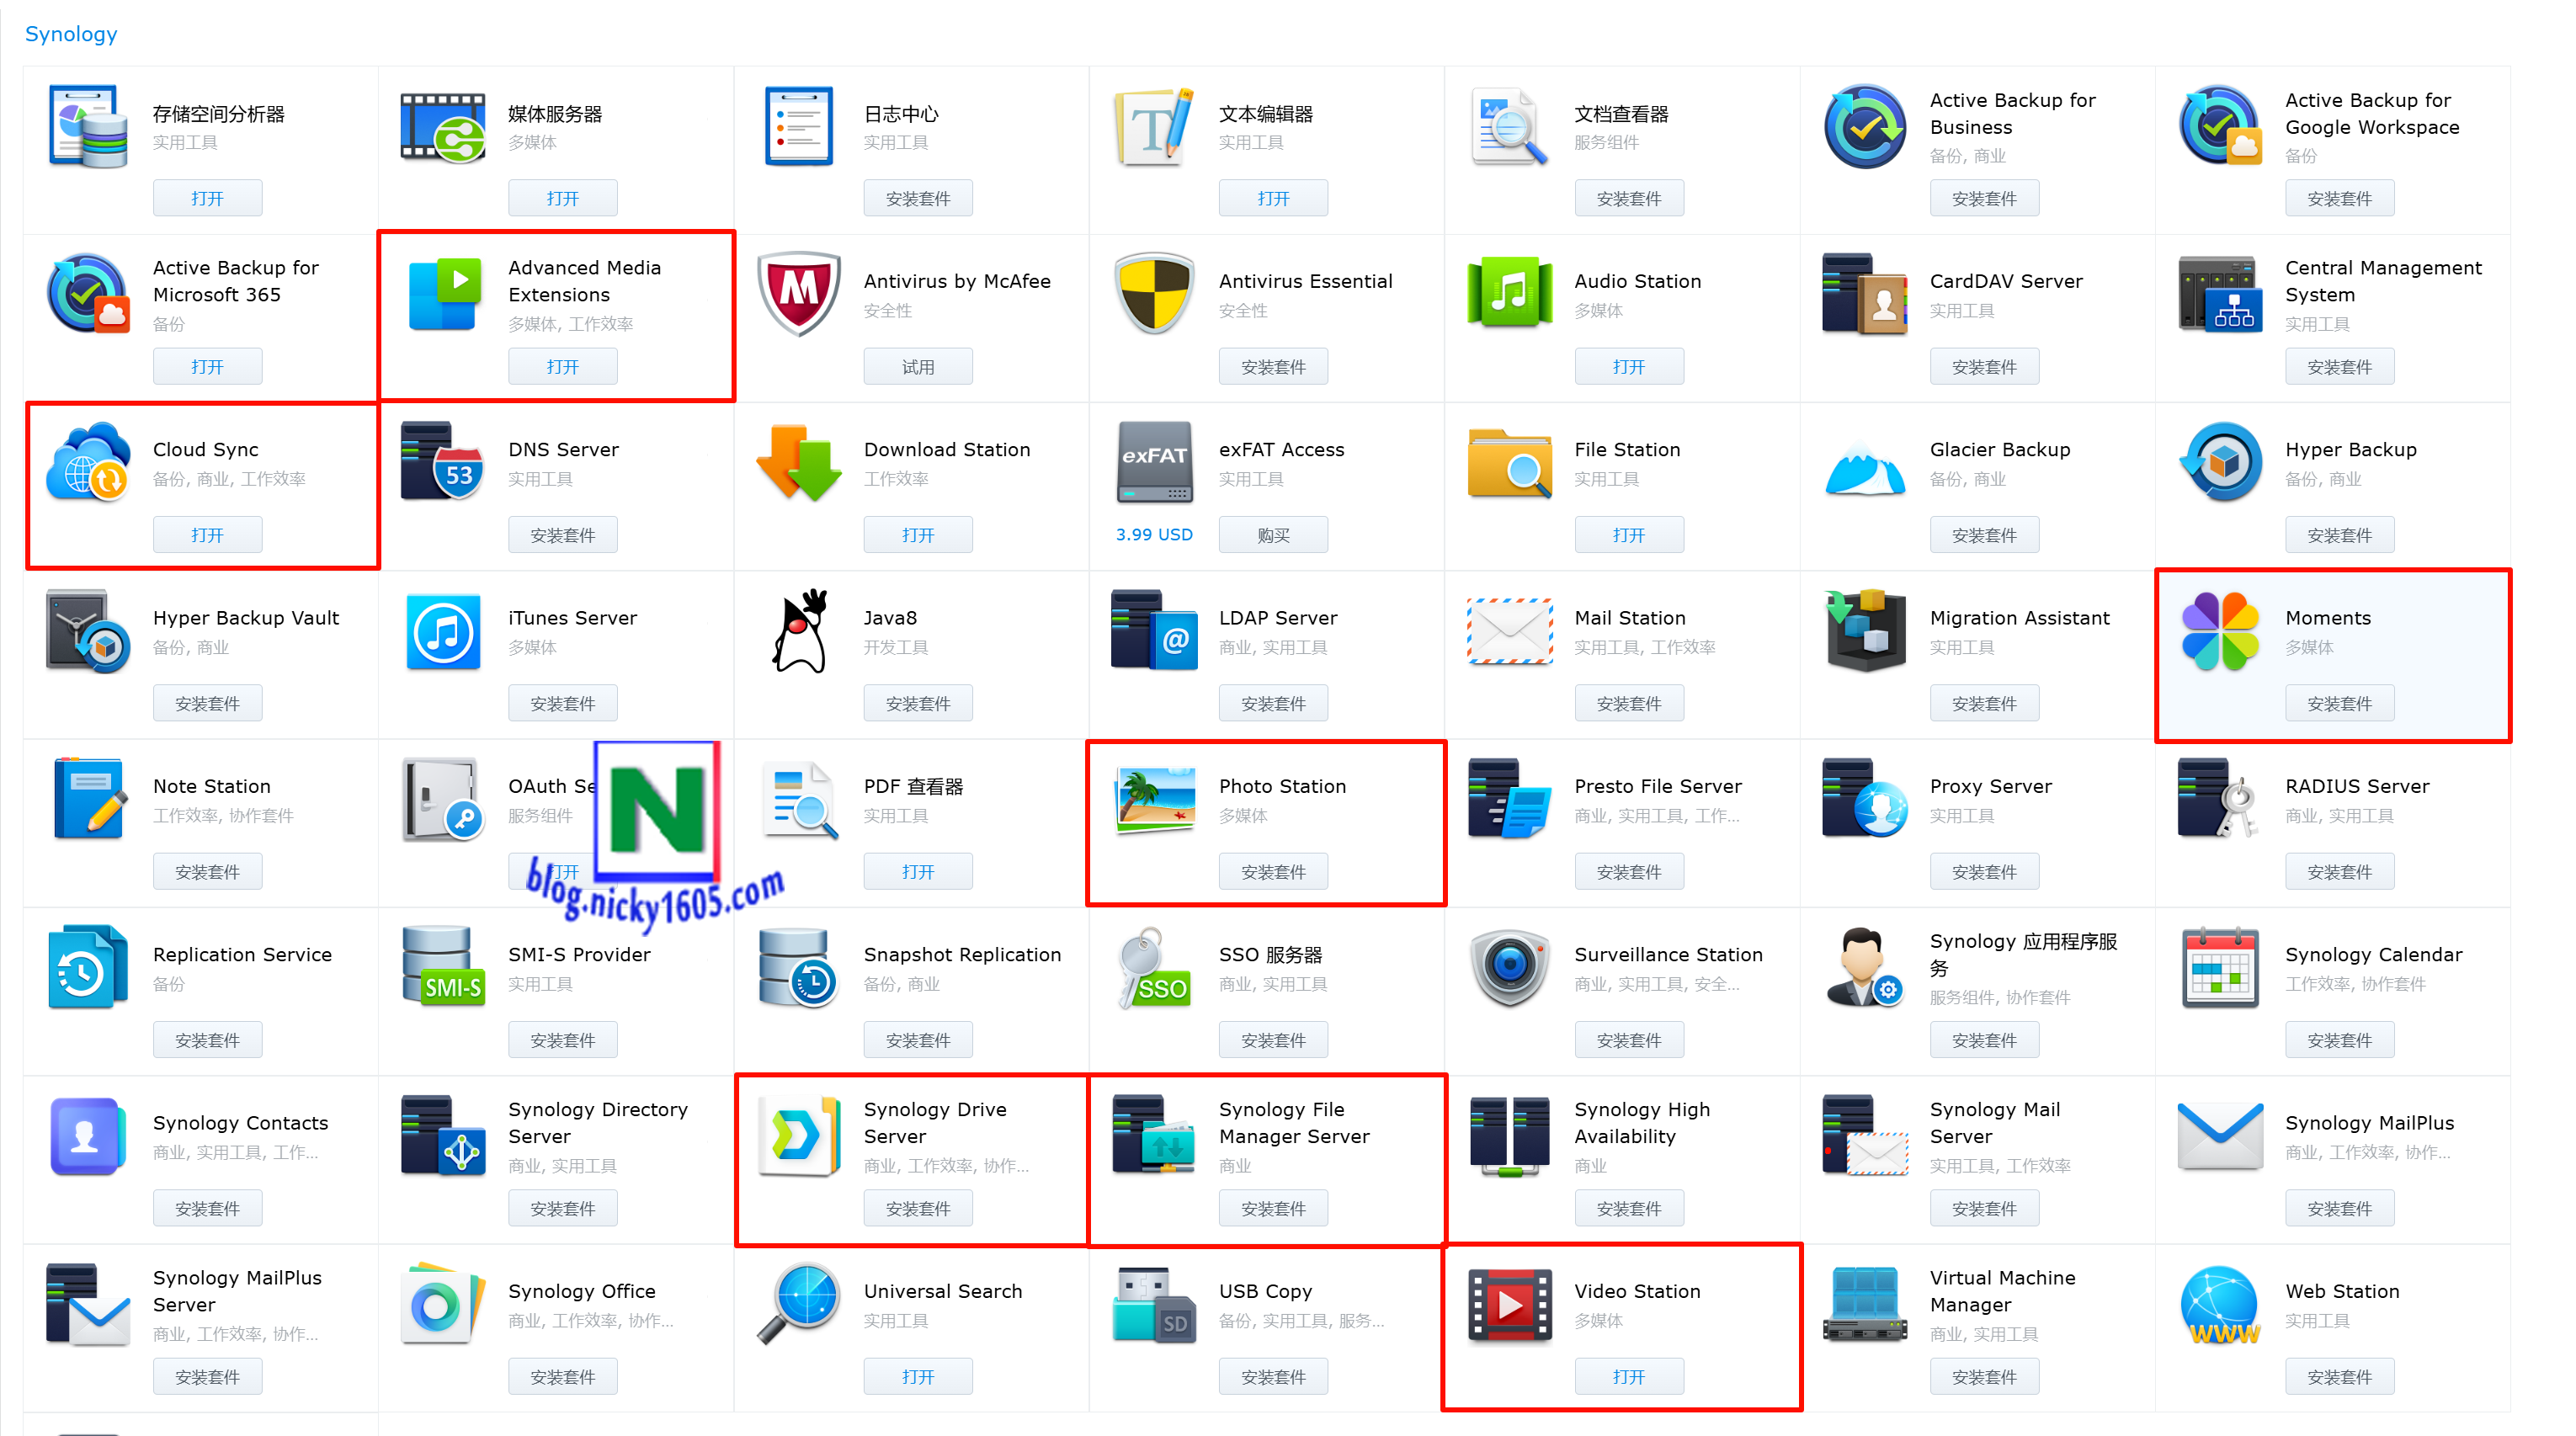Click the CardDAV Server icon
The image size is (2576, 1436).
pos(1865,295)
